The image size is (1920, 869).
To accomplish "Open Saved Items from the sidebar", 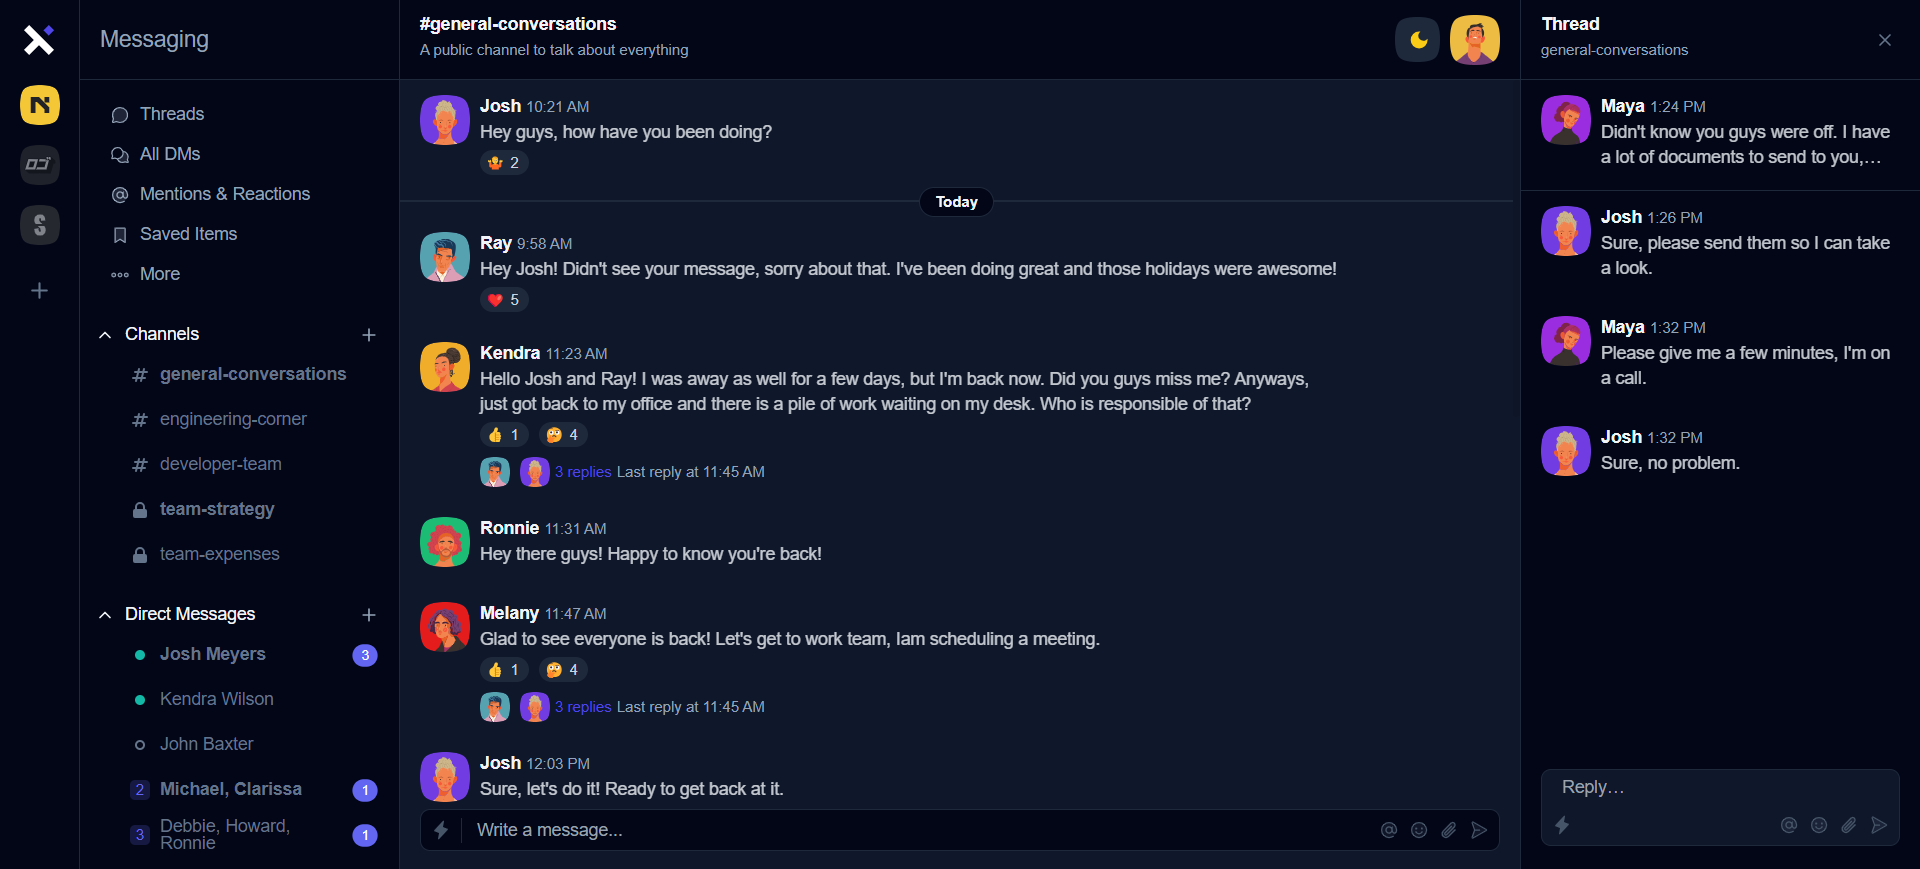I will click(188, 234).
